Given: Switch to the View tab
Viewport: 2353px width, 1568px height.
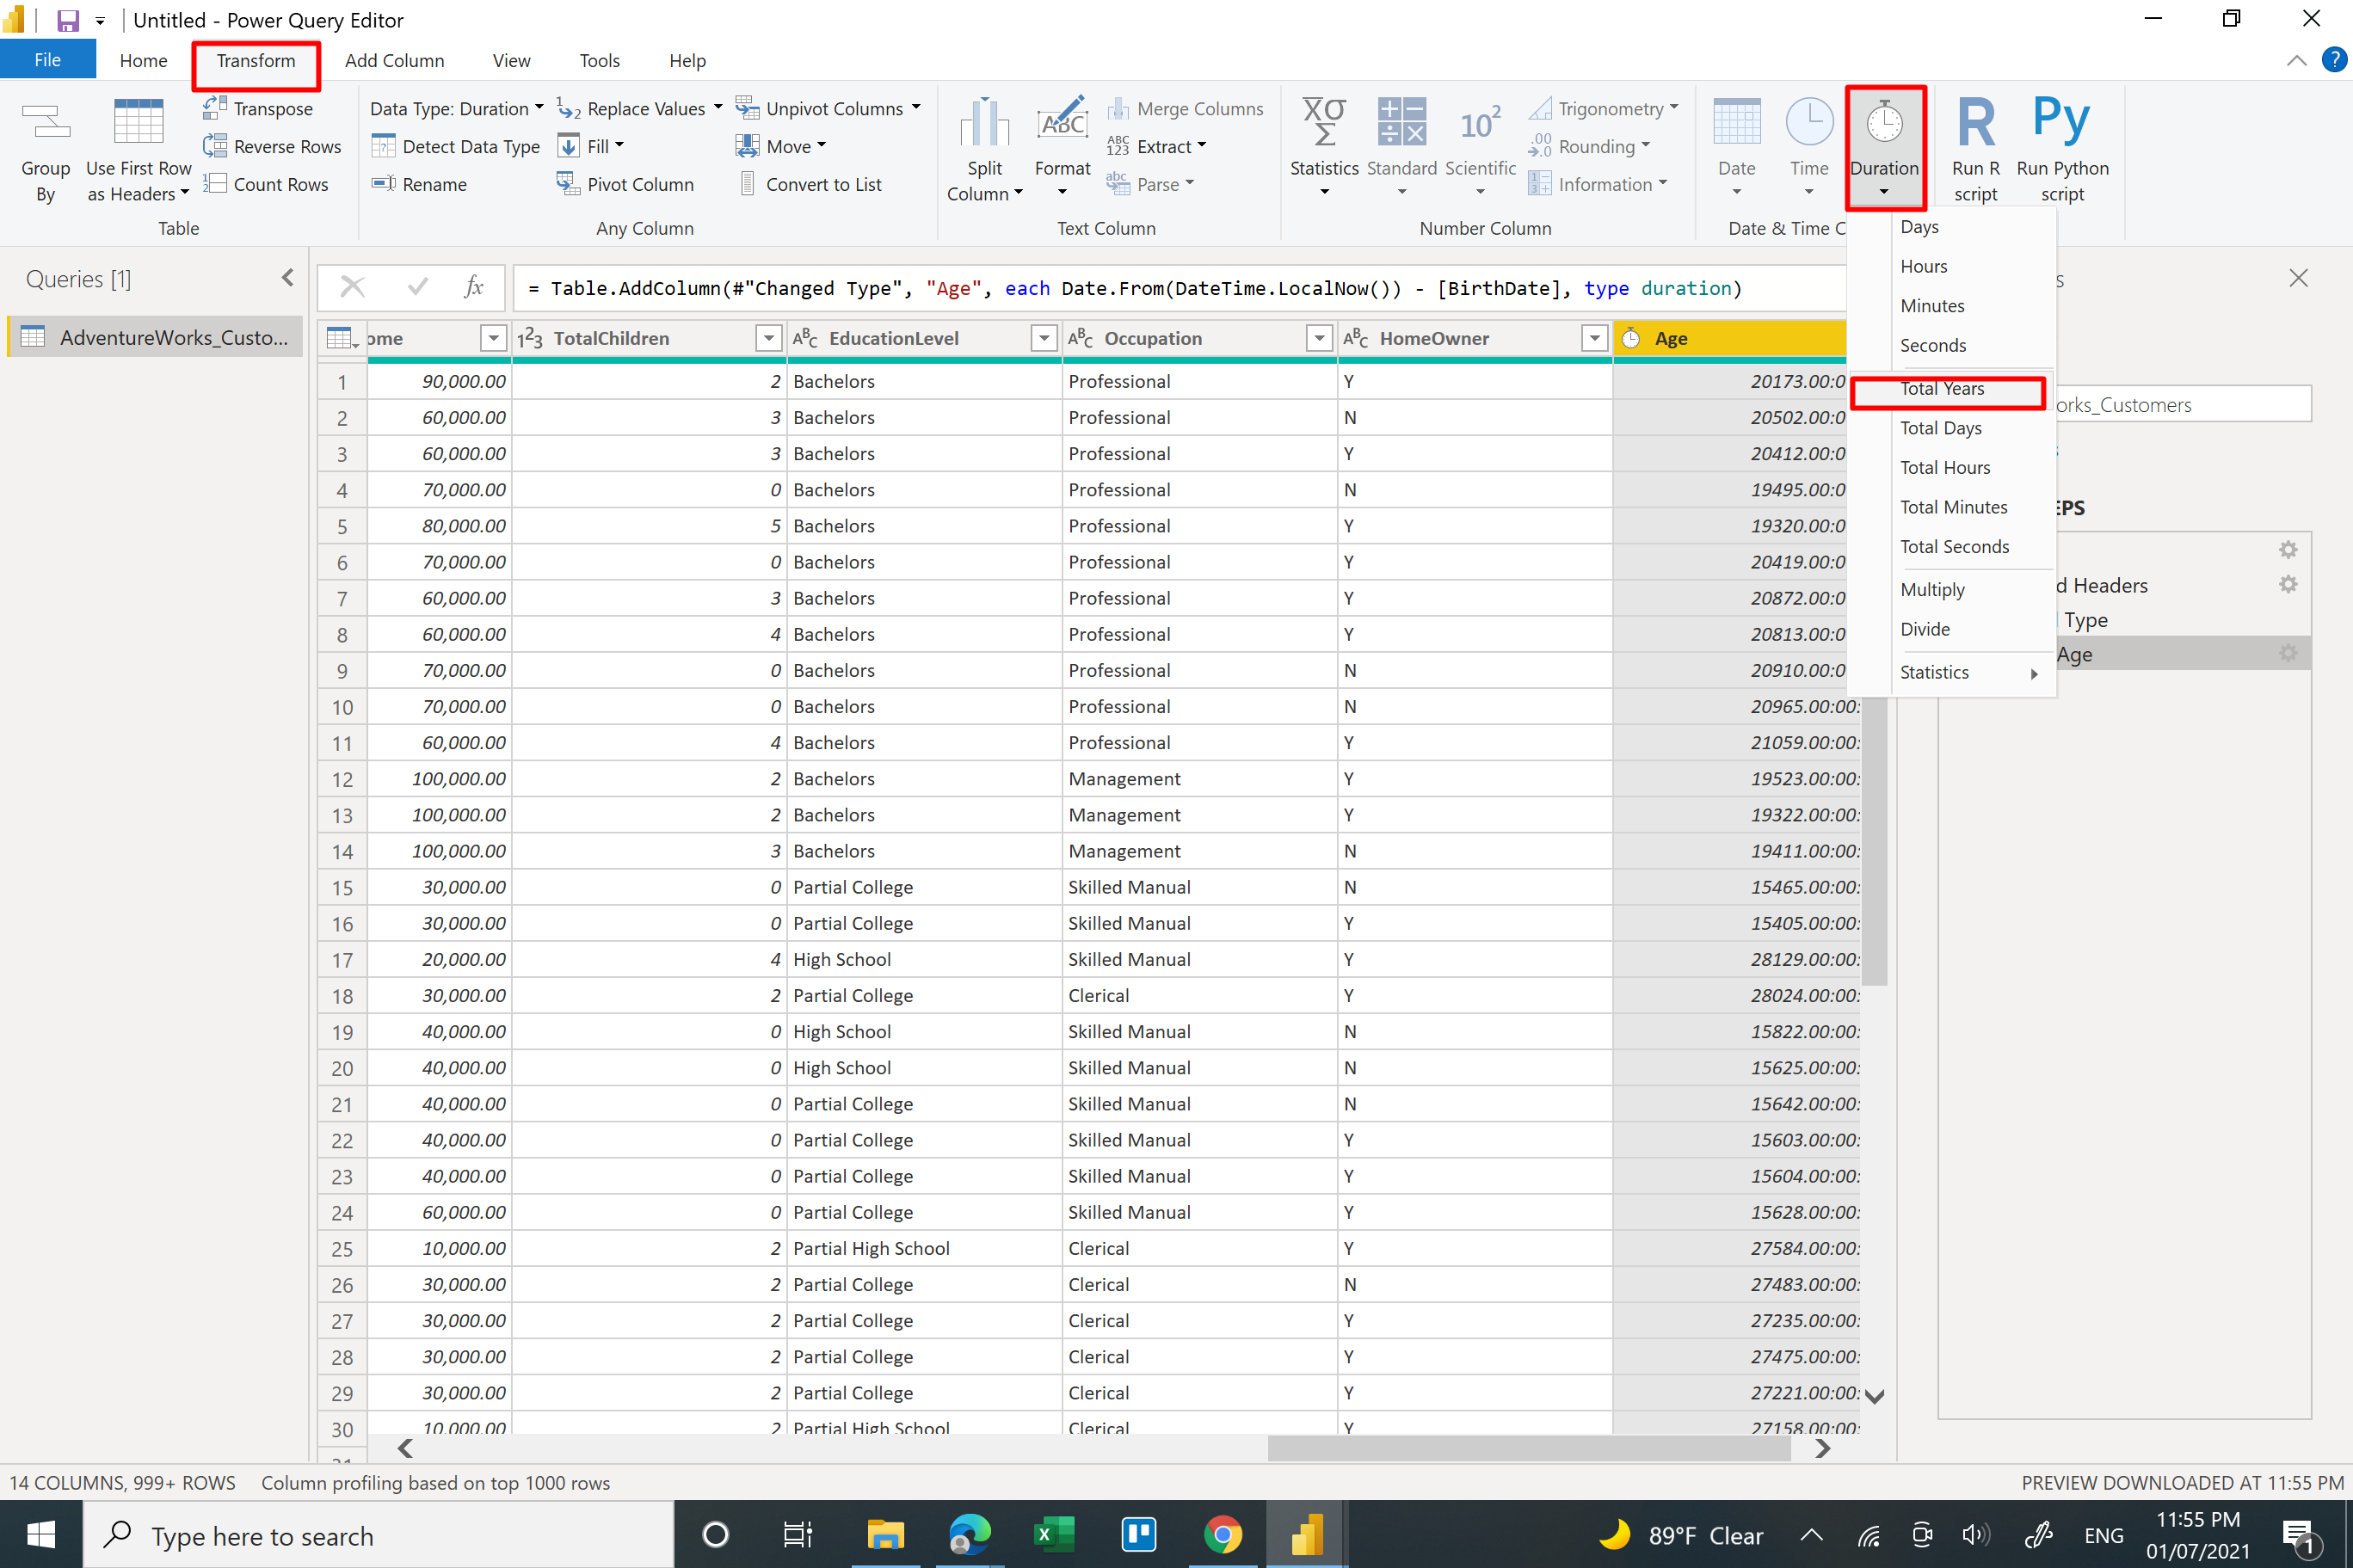Looking at the screenshot, I should (x=511, y=60).
